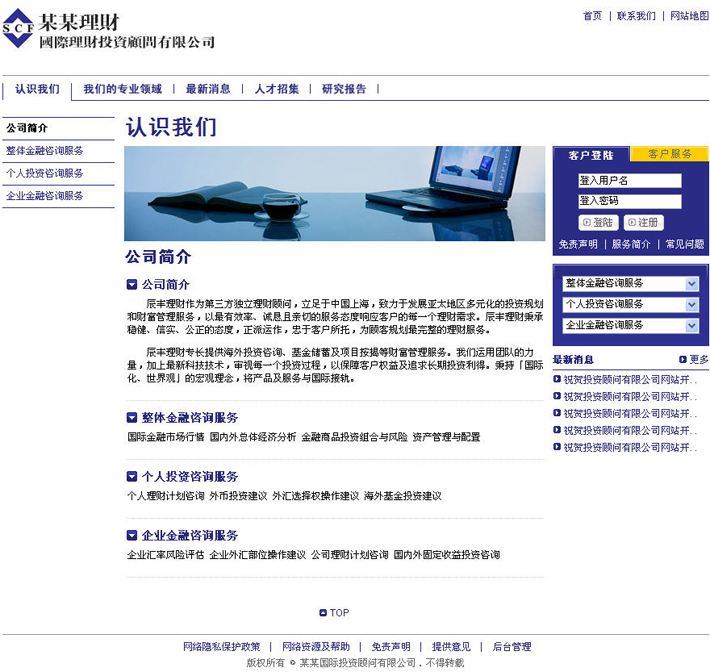Image resolution: width=710 pixels, height=672 pixels.
Task: Open 我们的专业领域 navigation item
Action: [x=123, y=89]
